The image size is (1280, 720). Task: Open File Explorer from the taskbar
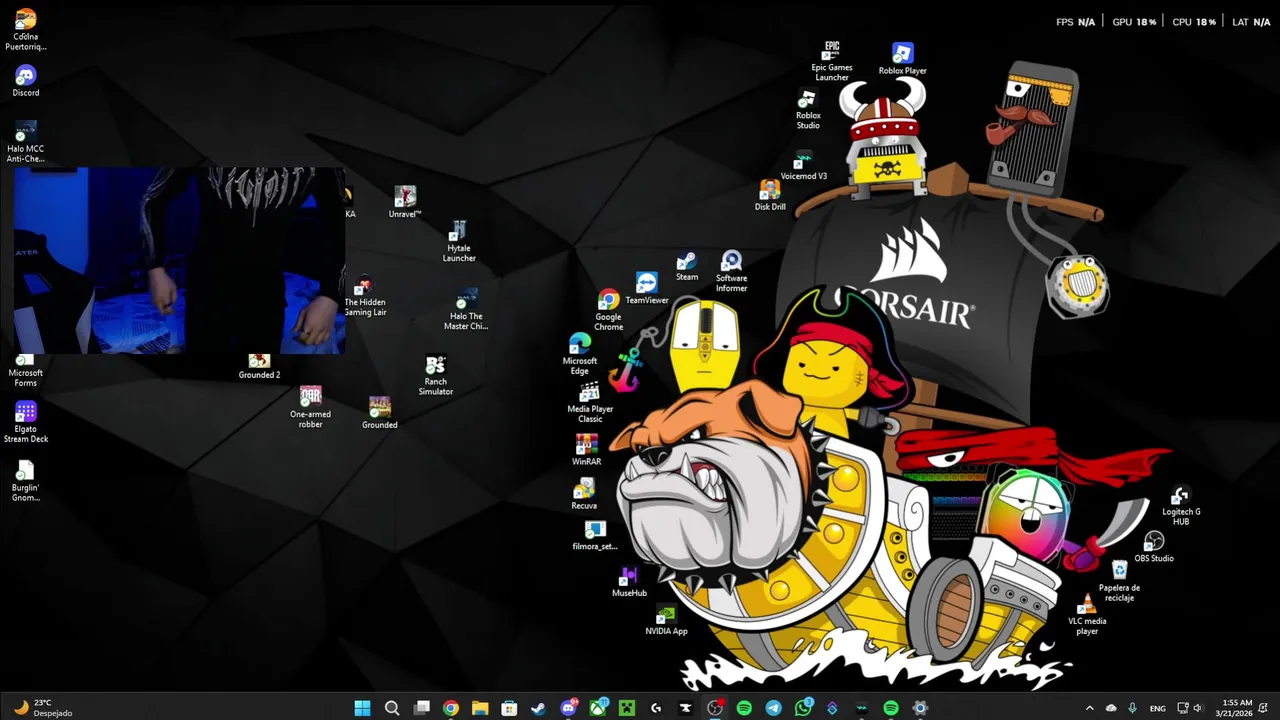point(480,708)
